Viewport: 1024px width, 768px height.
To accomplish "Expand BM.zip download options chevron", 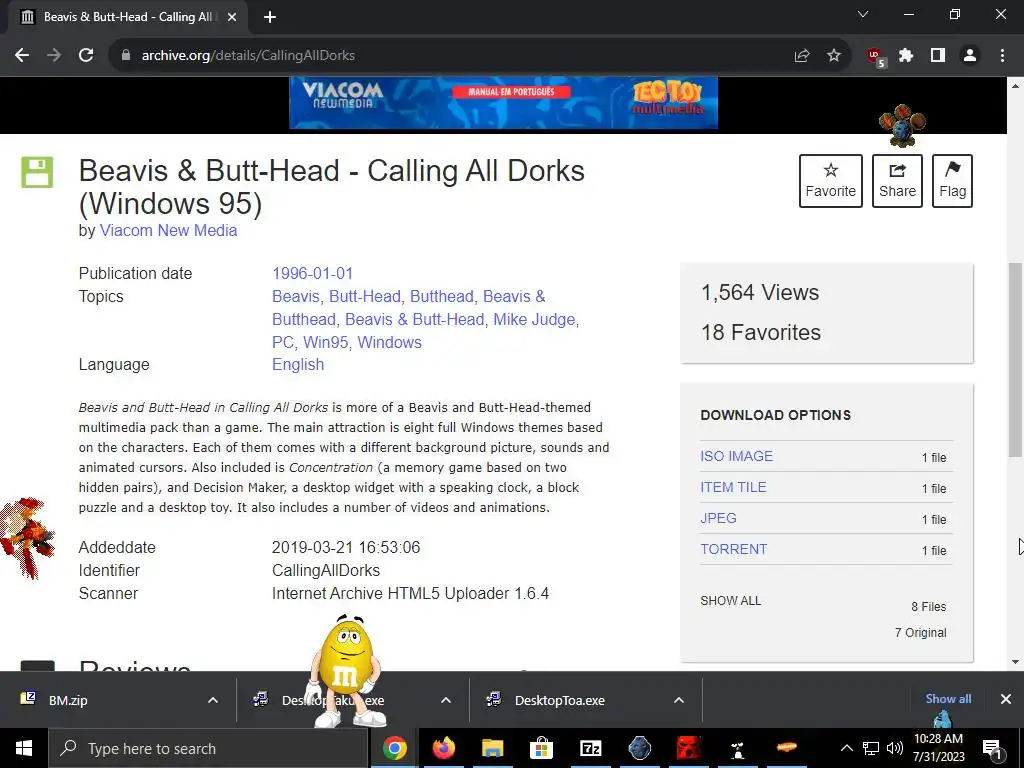I will pyautogui.click(x=212, y=700).
